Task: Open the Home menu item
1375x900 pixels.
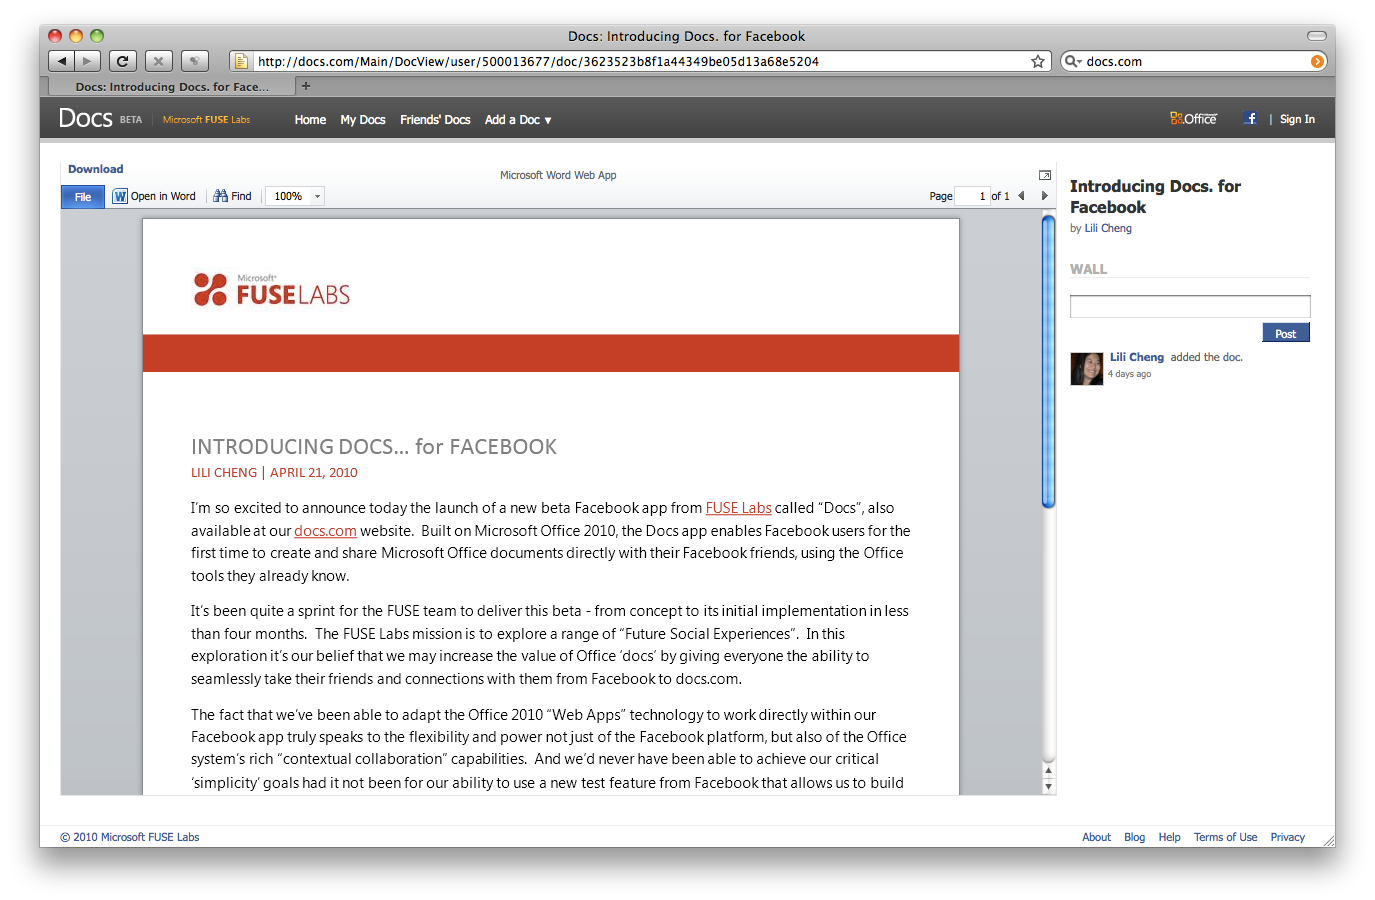Action: pos(310,119)
